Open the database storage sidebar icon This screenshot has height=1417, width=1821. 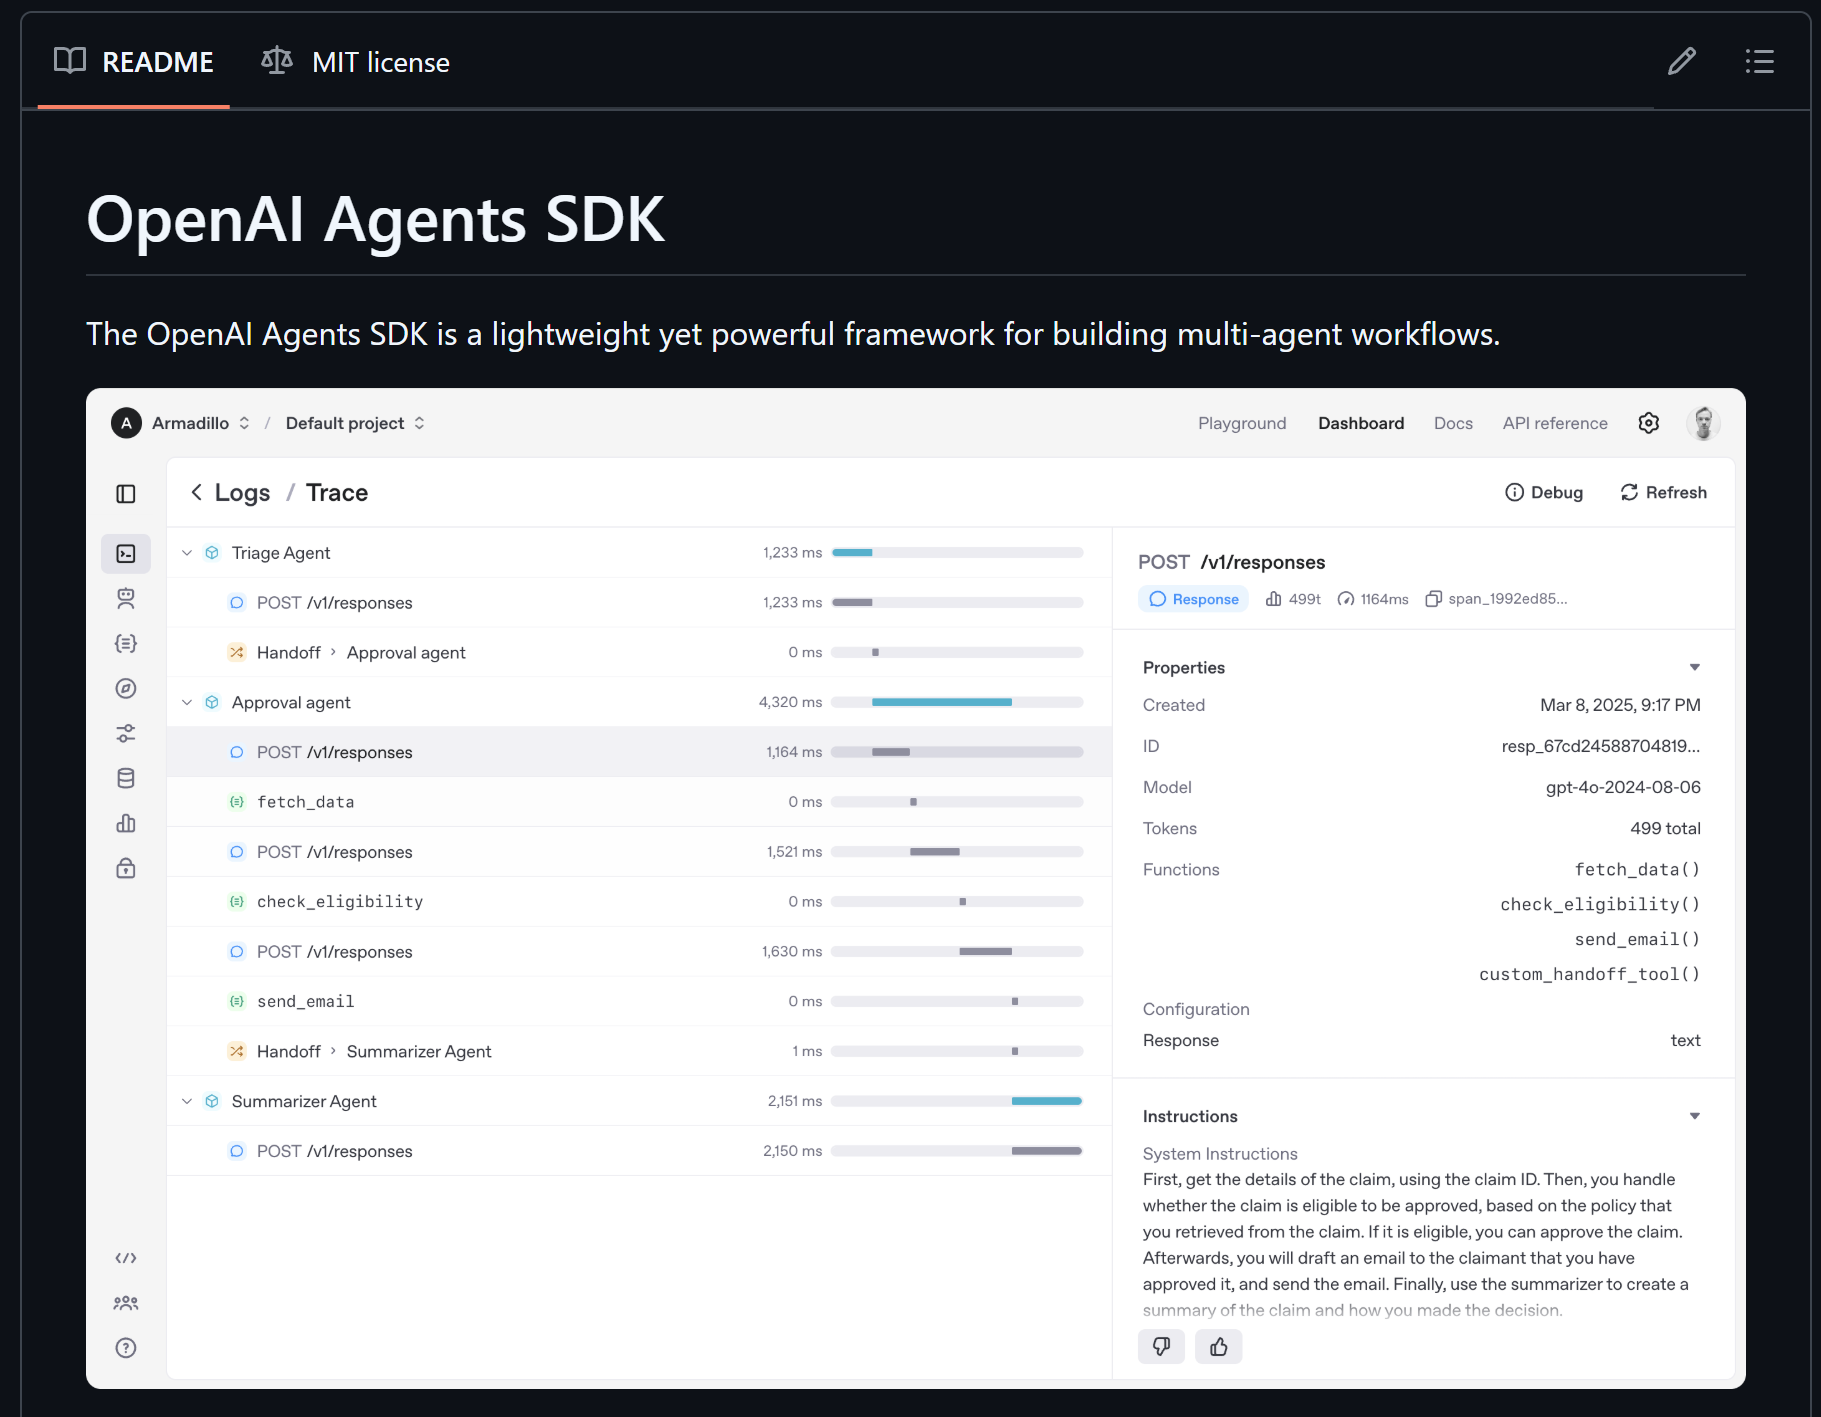pyautogui.click(x=126, y=778)
